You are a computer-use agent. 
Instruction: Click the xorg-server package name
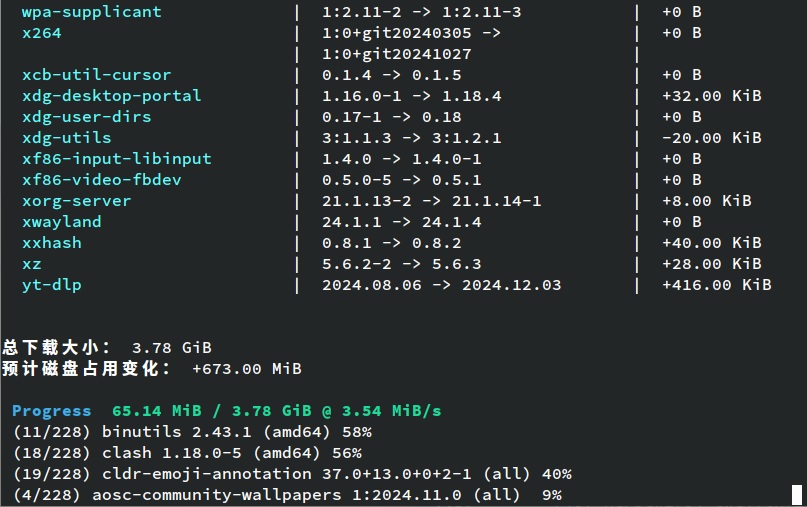(x=76, y=201)
